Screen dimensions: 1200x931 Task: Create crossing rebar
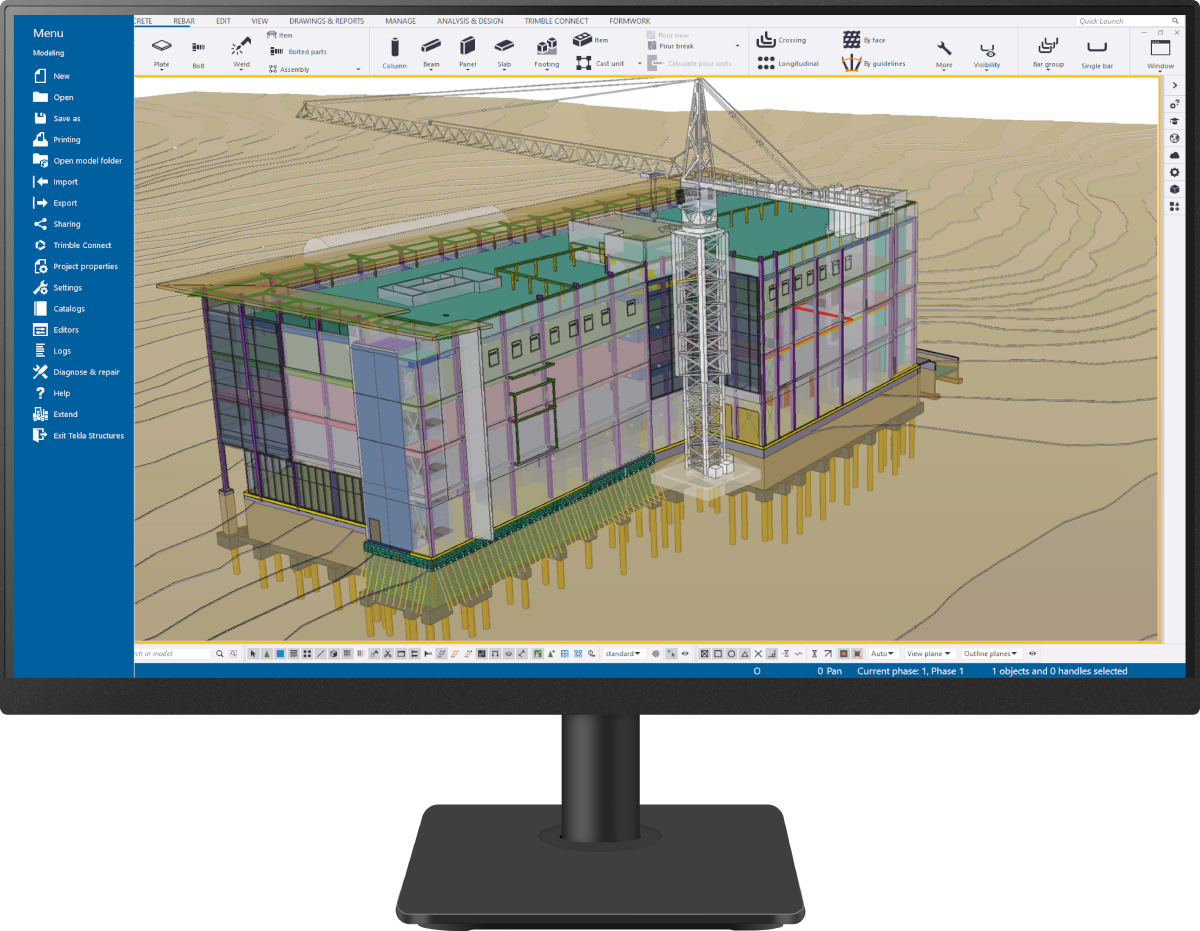(781, 39)
